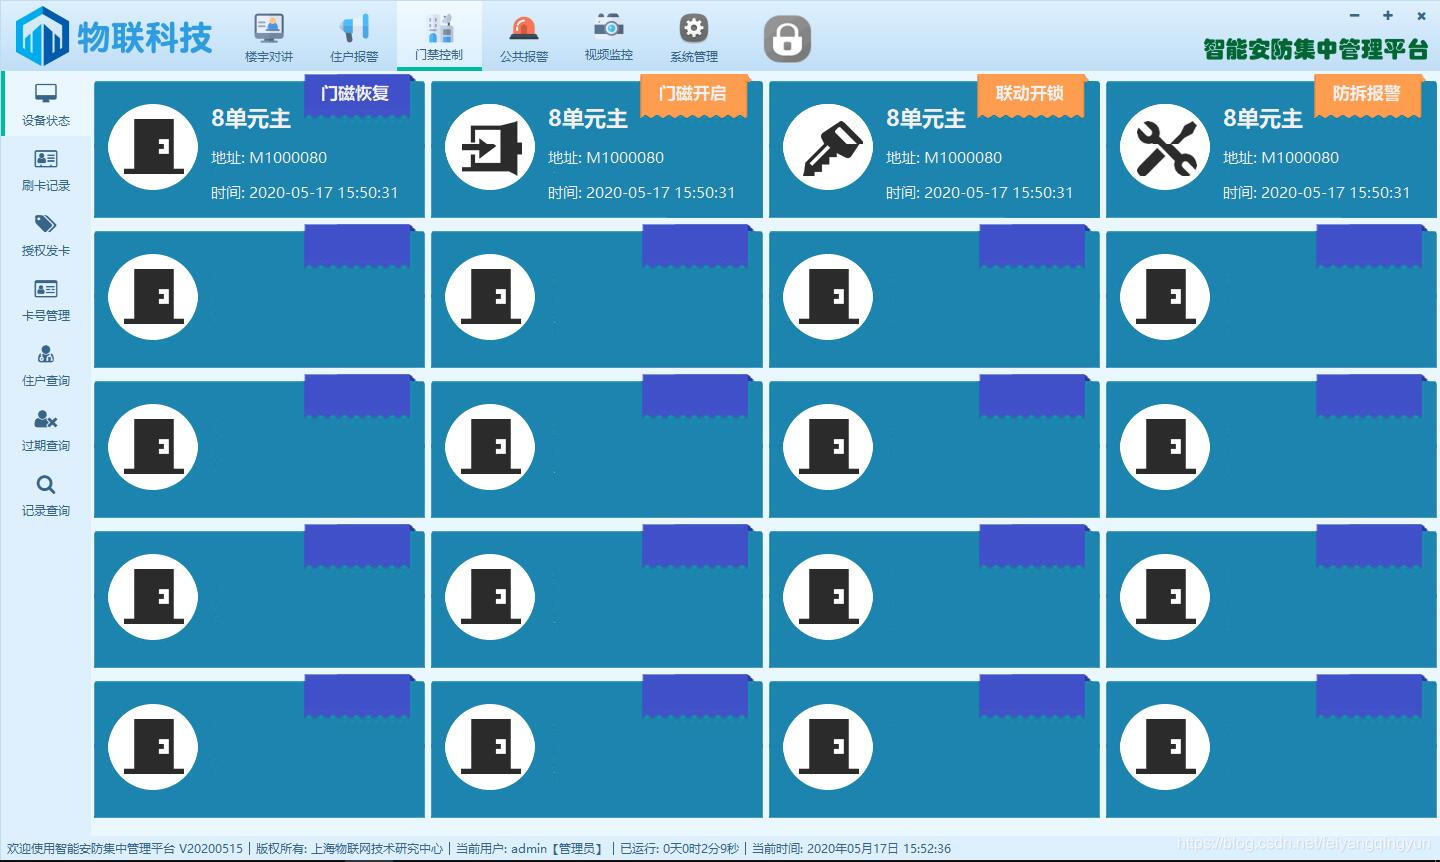
Task: Select the 8单元主 title in the 门磁开启 card
Action: click(588, 119)
